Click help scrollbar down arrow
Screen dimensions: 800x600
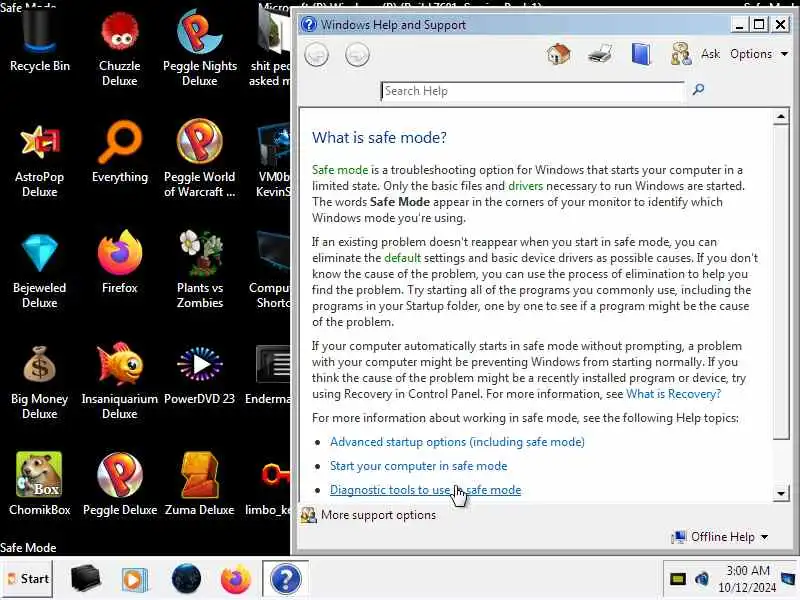(781, 493)
